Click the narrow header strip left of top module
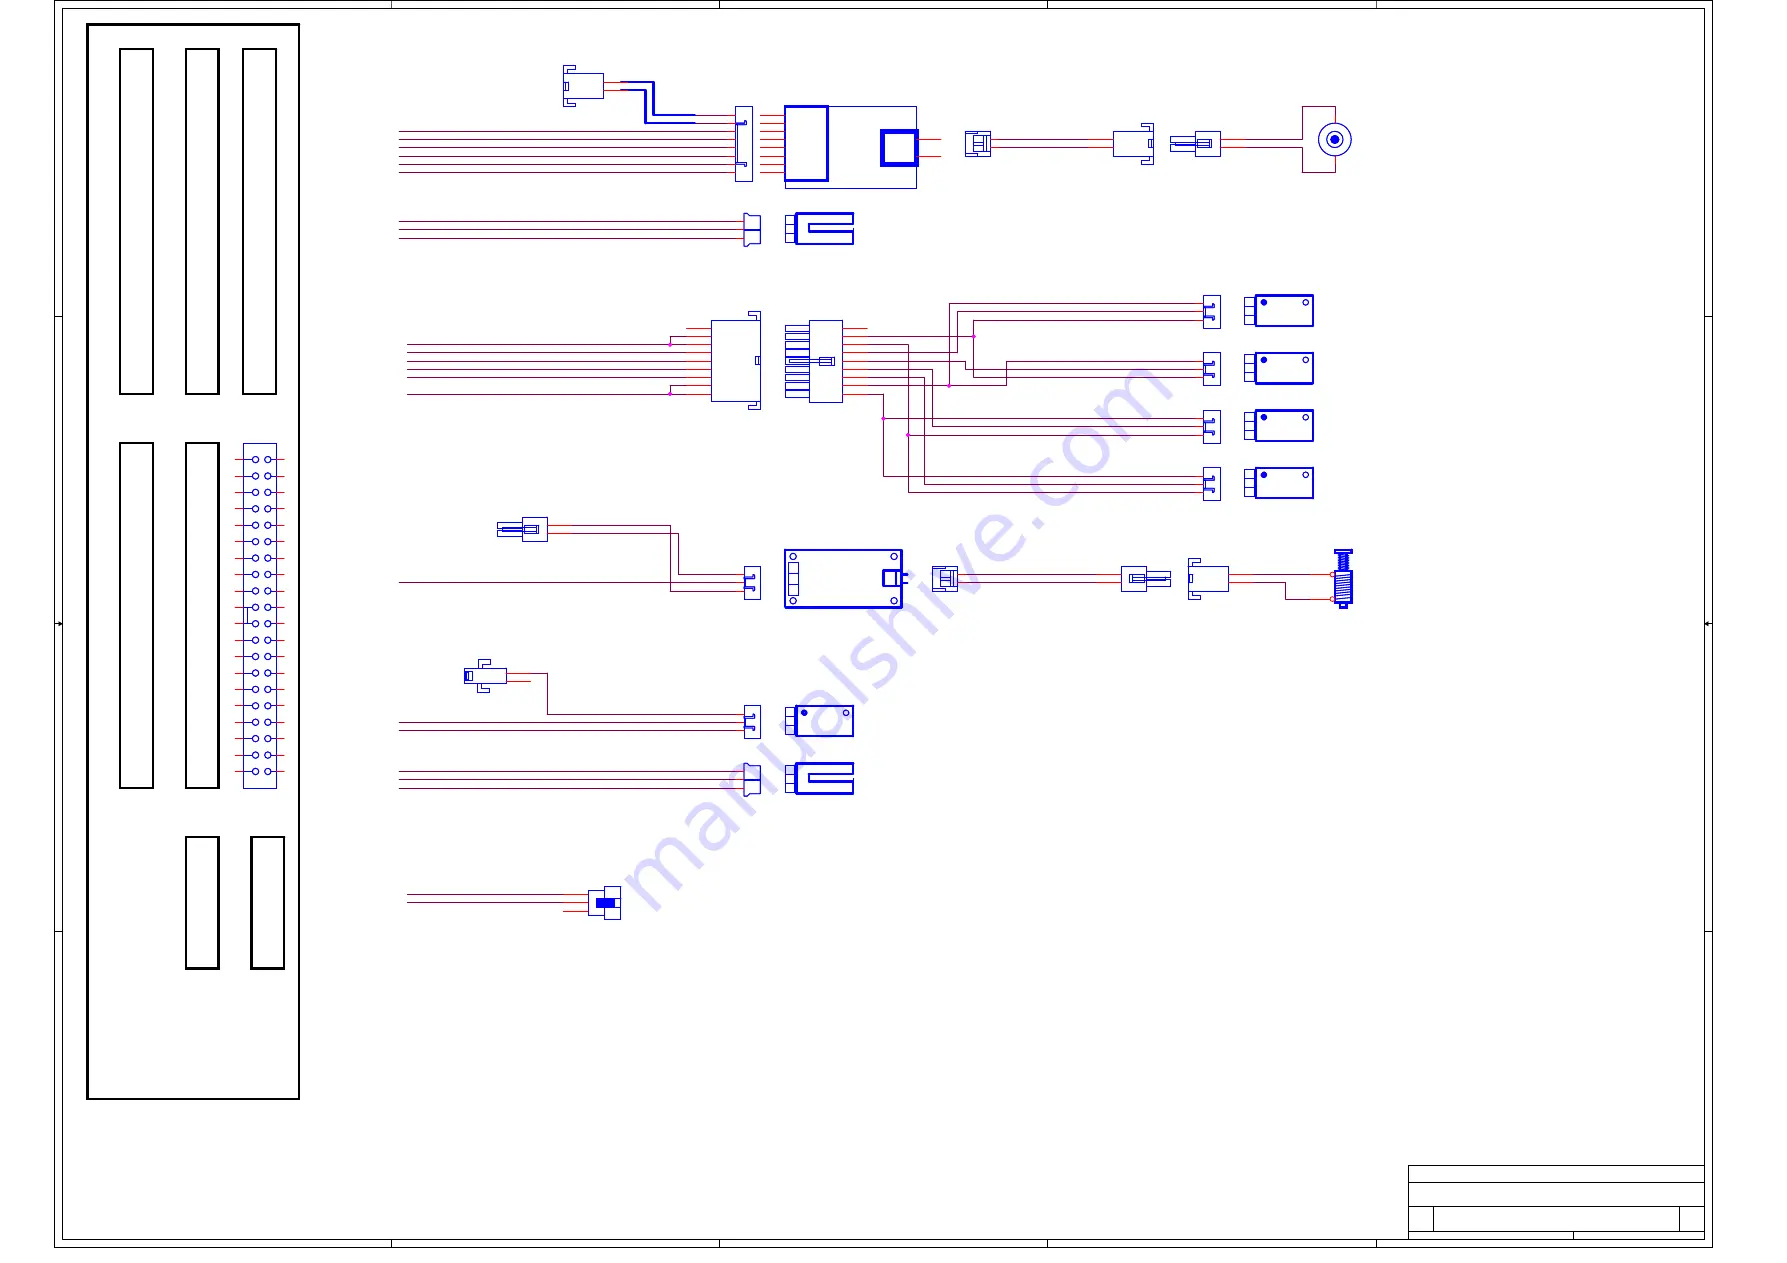Viewport: 1787px width, 1263px height. tap(744, 144)
